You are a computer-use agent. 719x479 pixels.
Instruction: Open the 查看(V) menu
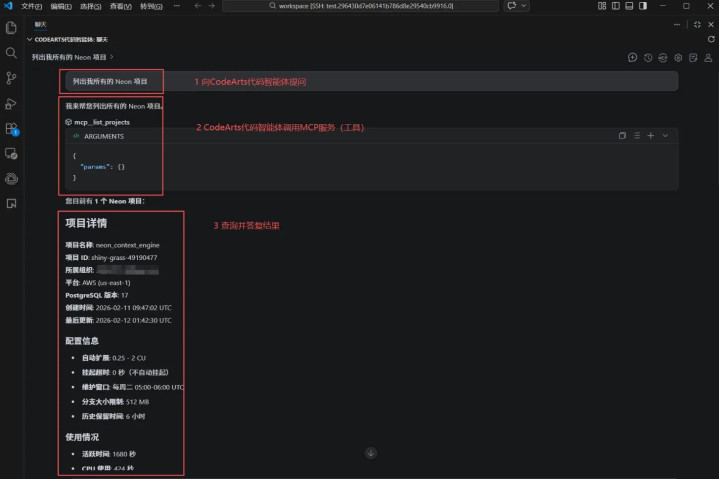pyautogui.click(x=120, y=6)
